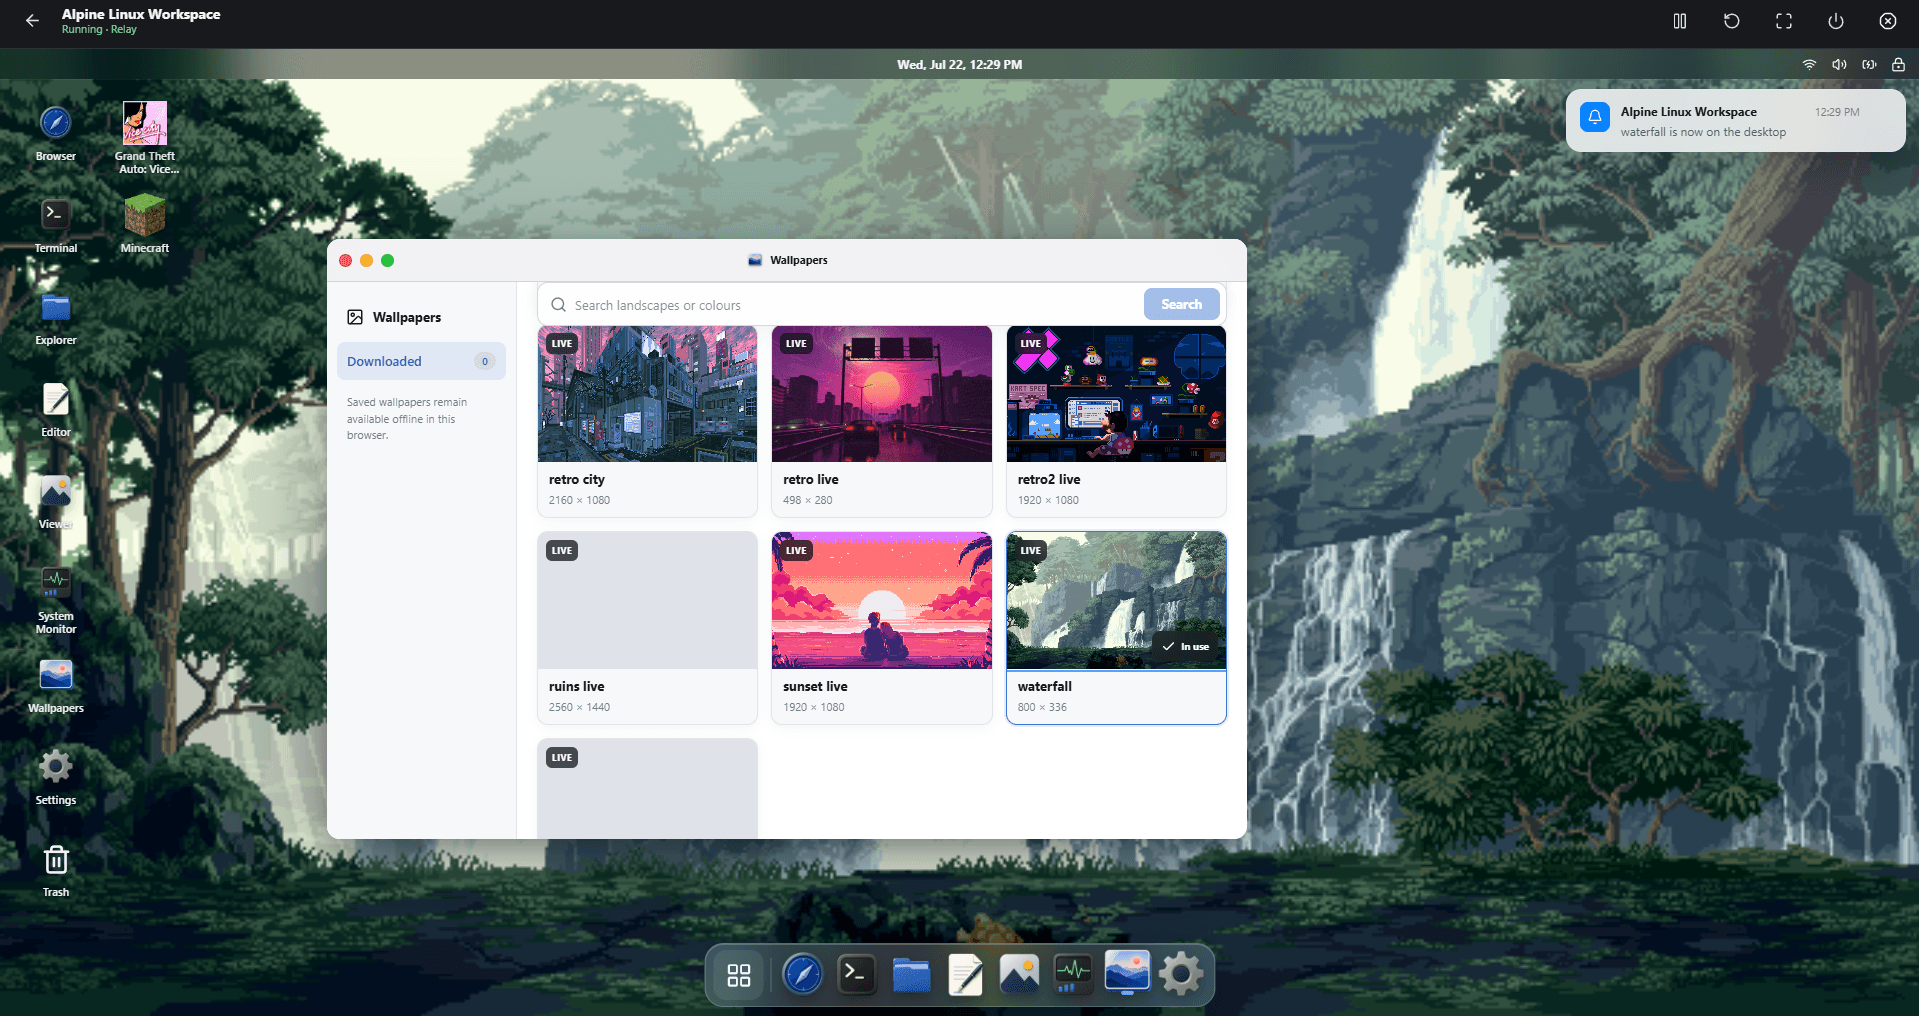
Task: Pause the Alpine Linux Workspace
Action: (1680, 21)
